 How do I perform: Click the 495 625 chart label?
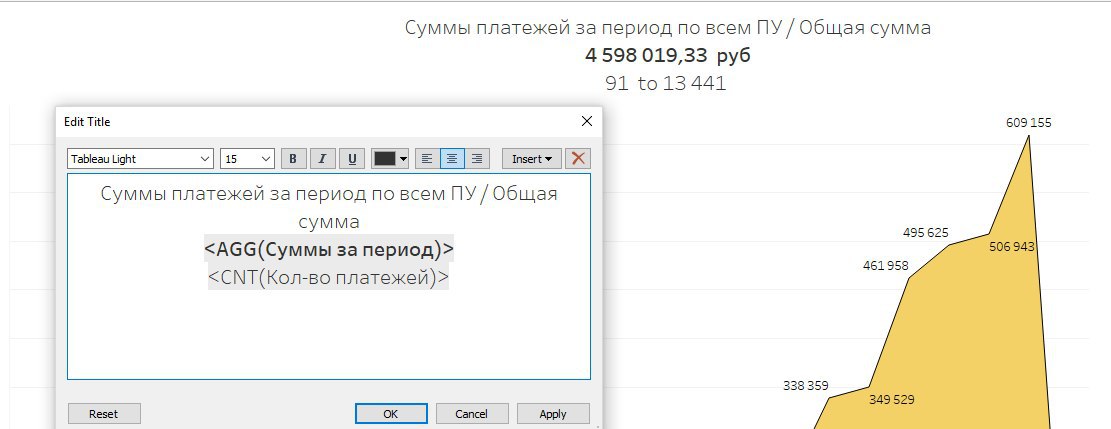tap(926, 233)
